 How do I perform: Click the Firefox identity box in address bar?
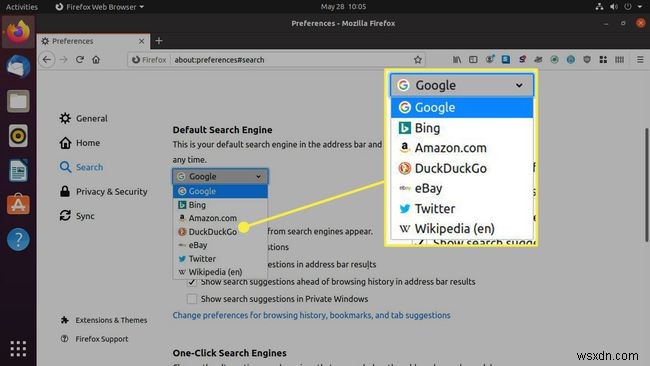tap(149, 60)
